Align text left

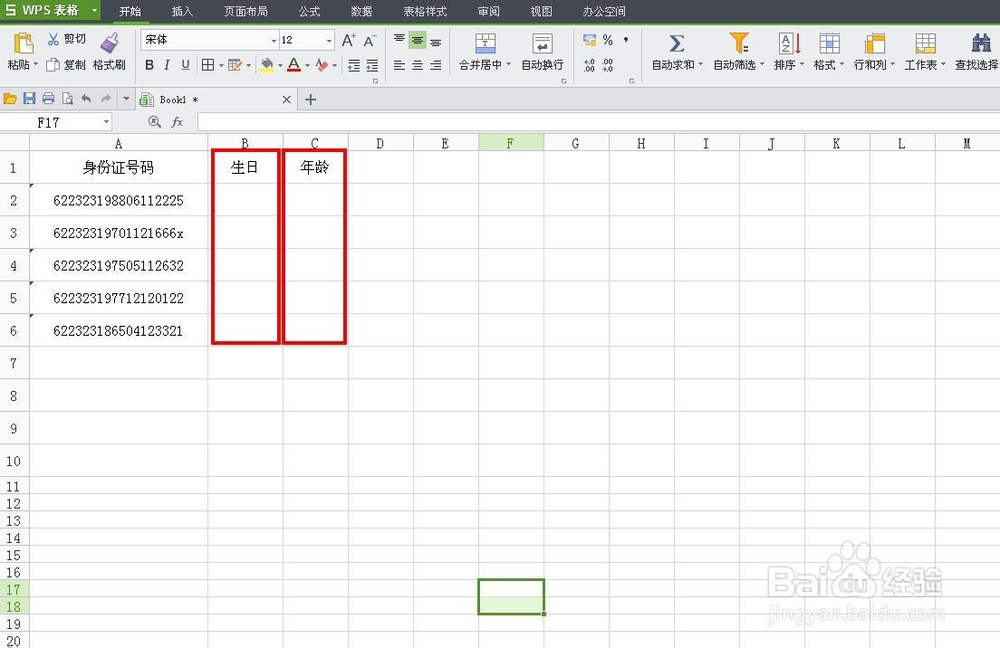click(x=399, y=65)
